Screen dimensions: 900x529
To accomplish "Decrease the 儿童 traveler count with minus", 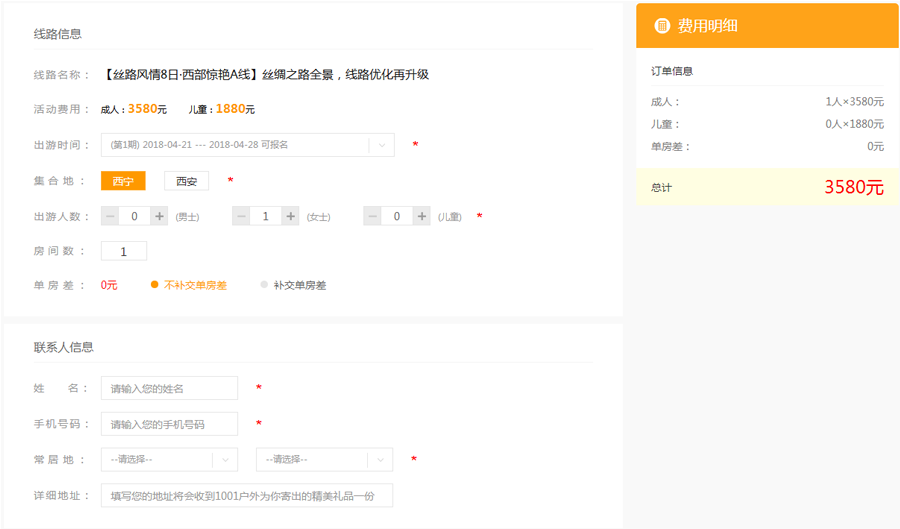I will [373, 216].
